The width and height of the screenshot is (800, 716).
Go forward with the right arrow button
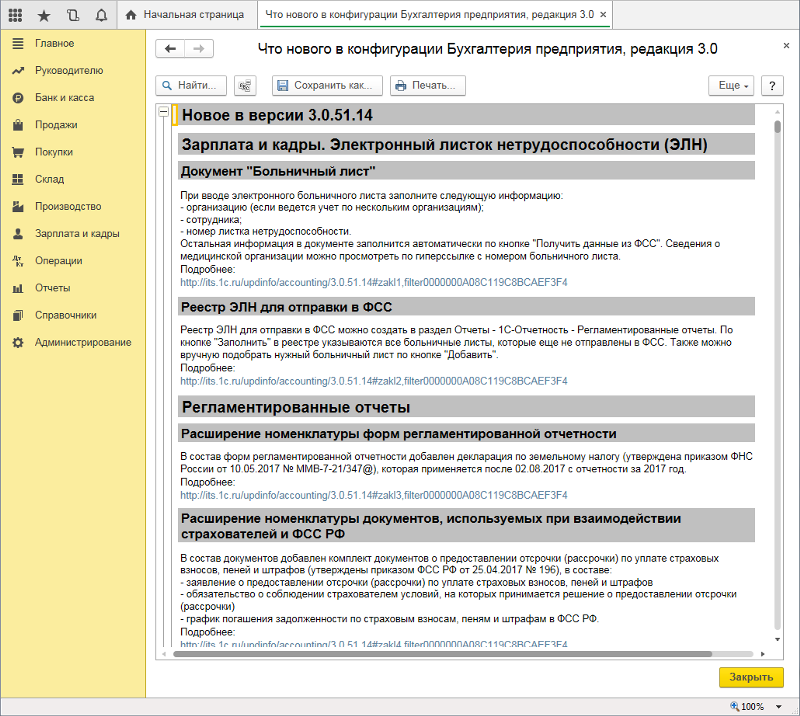[x=199, y=49]
